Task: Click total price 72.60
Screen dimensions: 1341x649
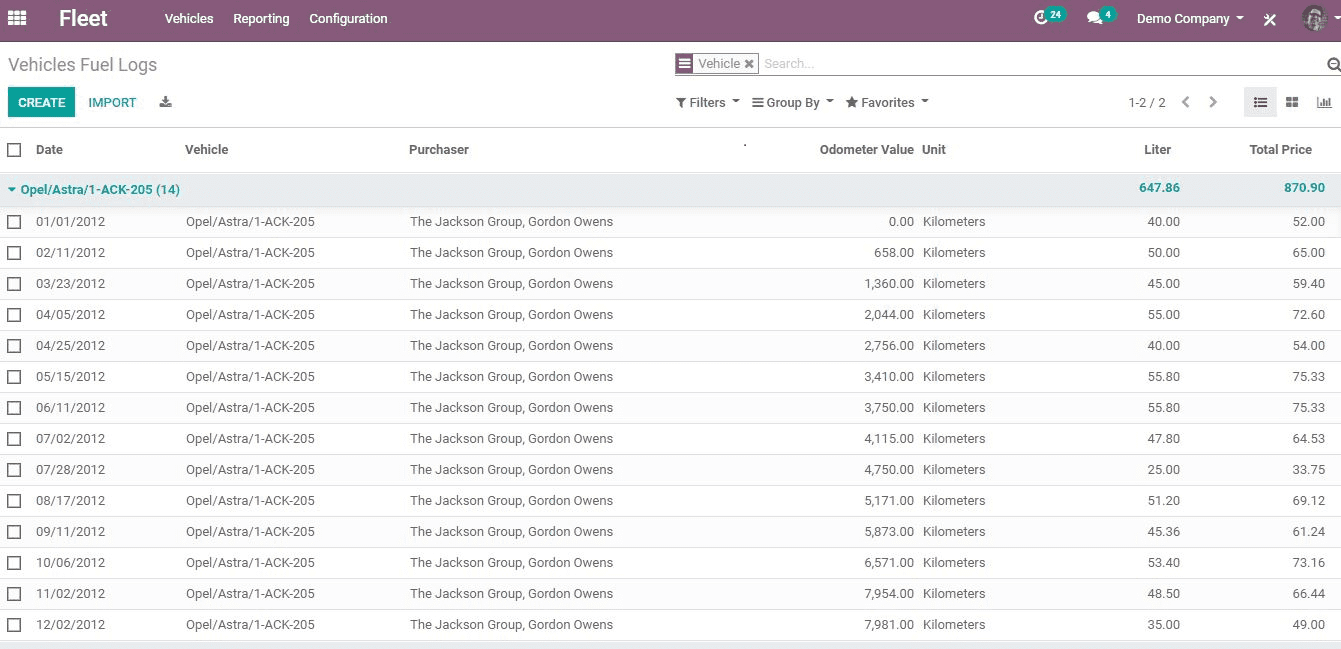Action: (1309, 315)
